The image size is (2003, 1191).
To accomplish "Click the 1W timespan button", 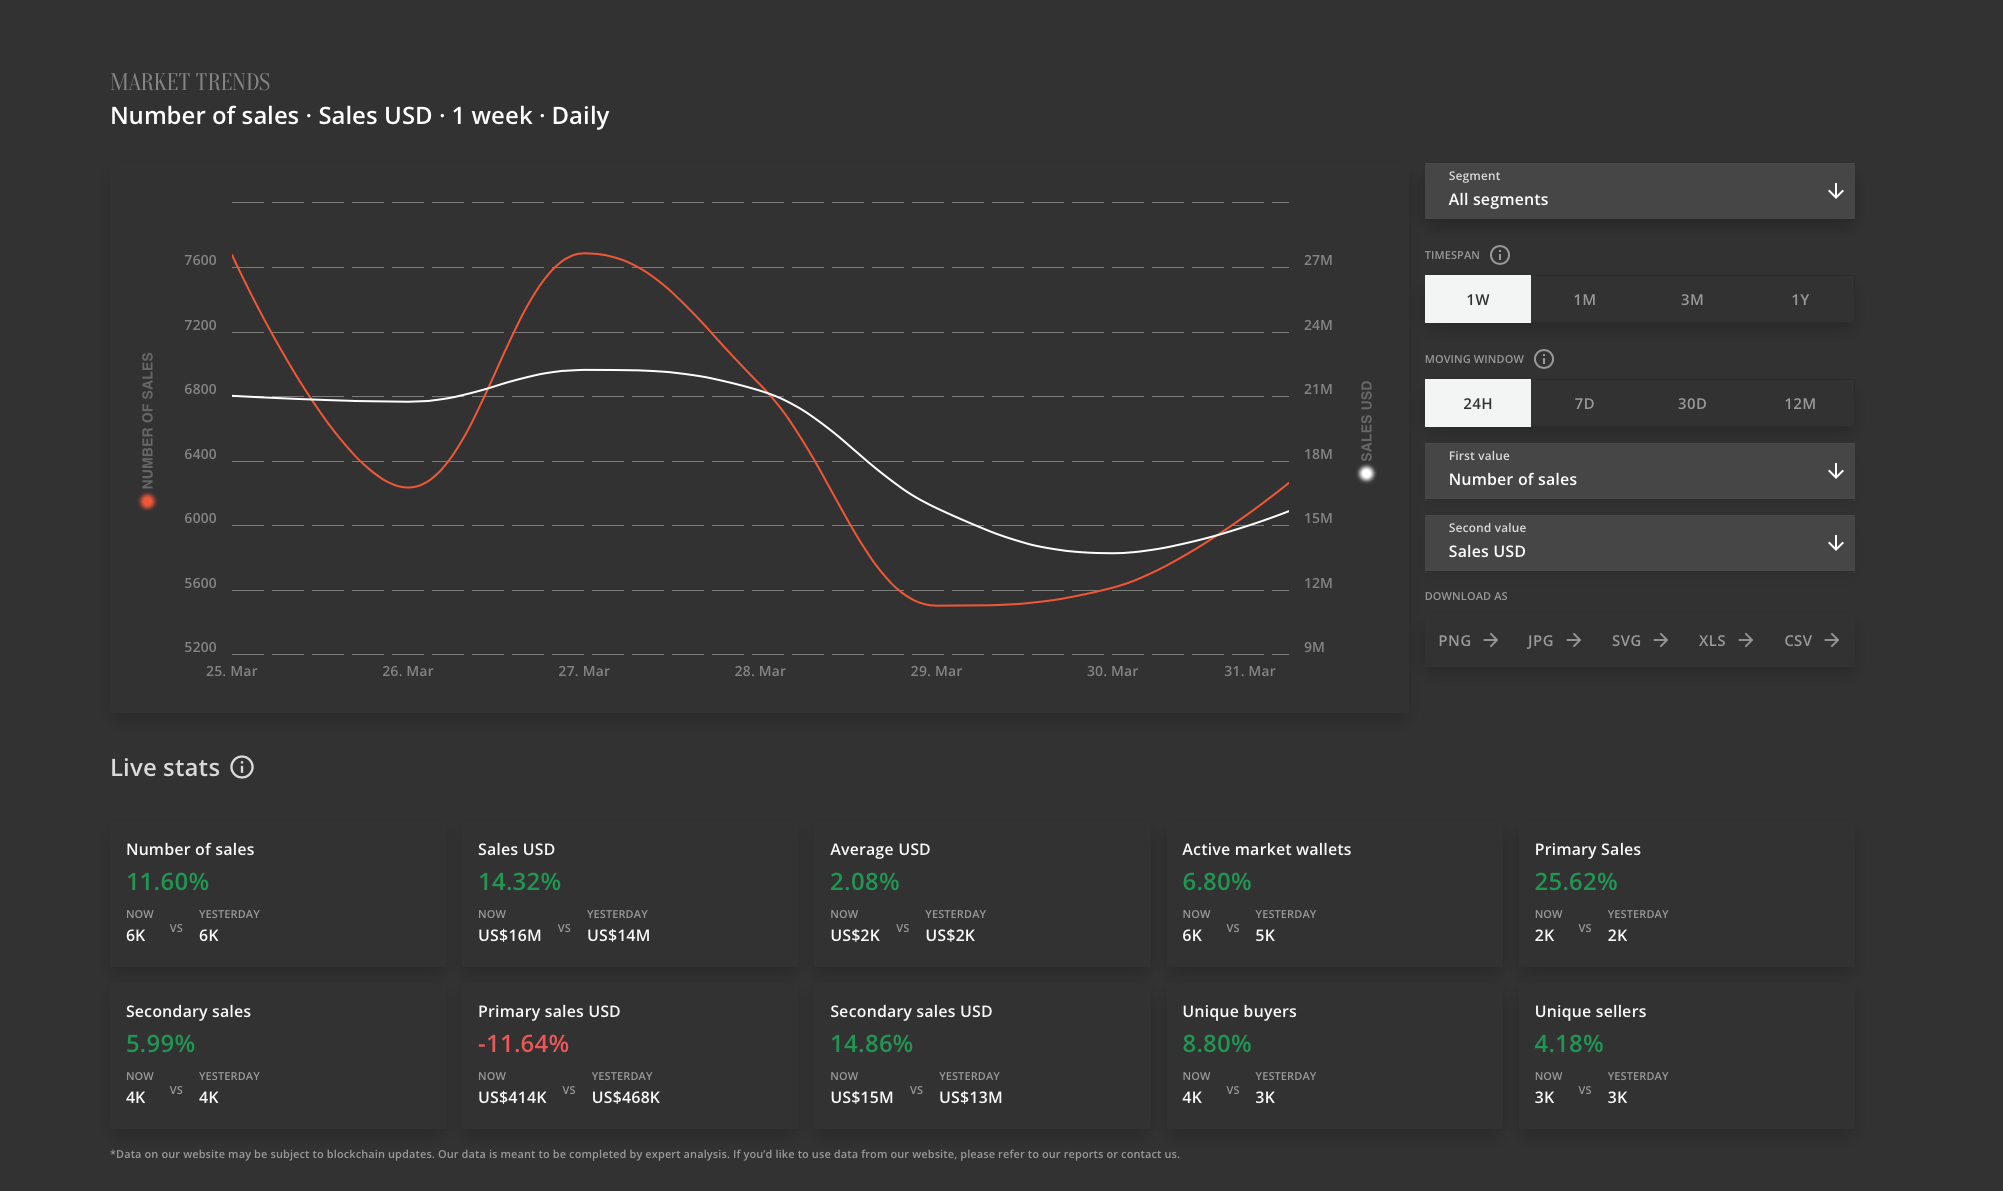I will (1477, 300).
